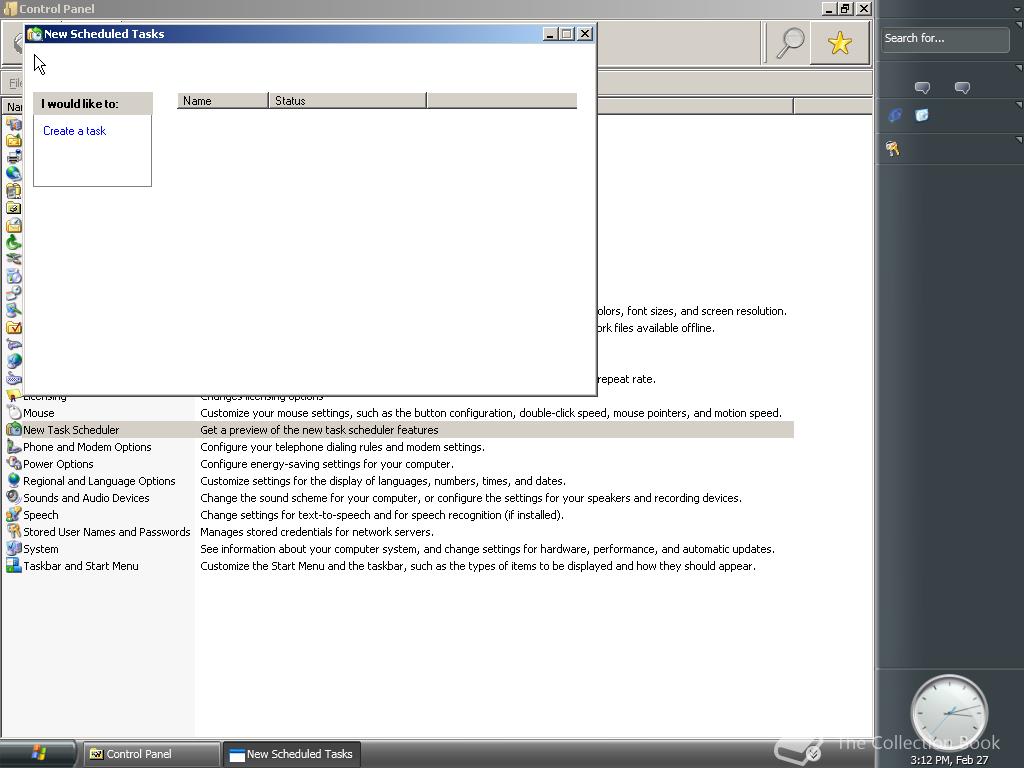The width and height of the screenshot is (1024, 768).
Task: Sort tasks by the Status column header
Action: (347, 101)
